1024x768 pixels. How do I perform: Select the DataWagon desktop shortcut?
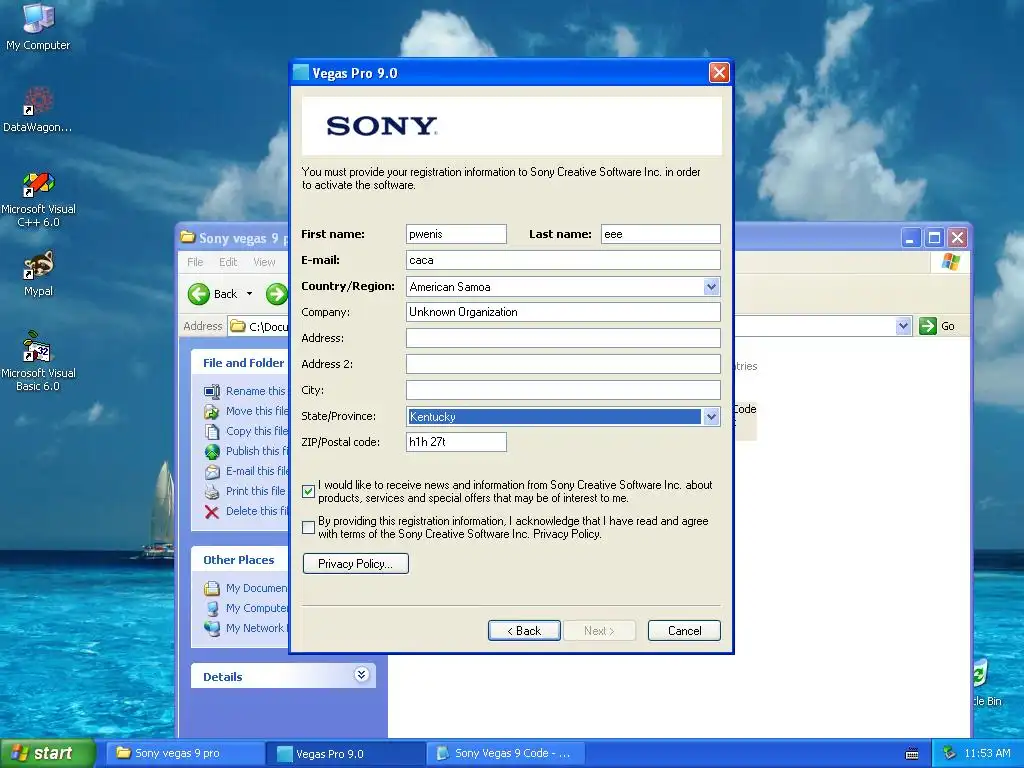point(37,109)
